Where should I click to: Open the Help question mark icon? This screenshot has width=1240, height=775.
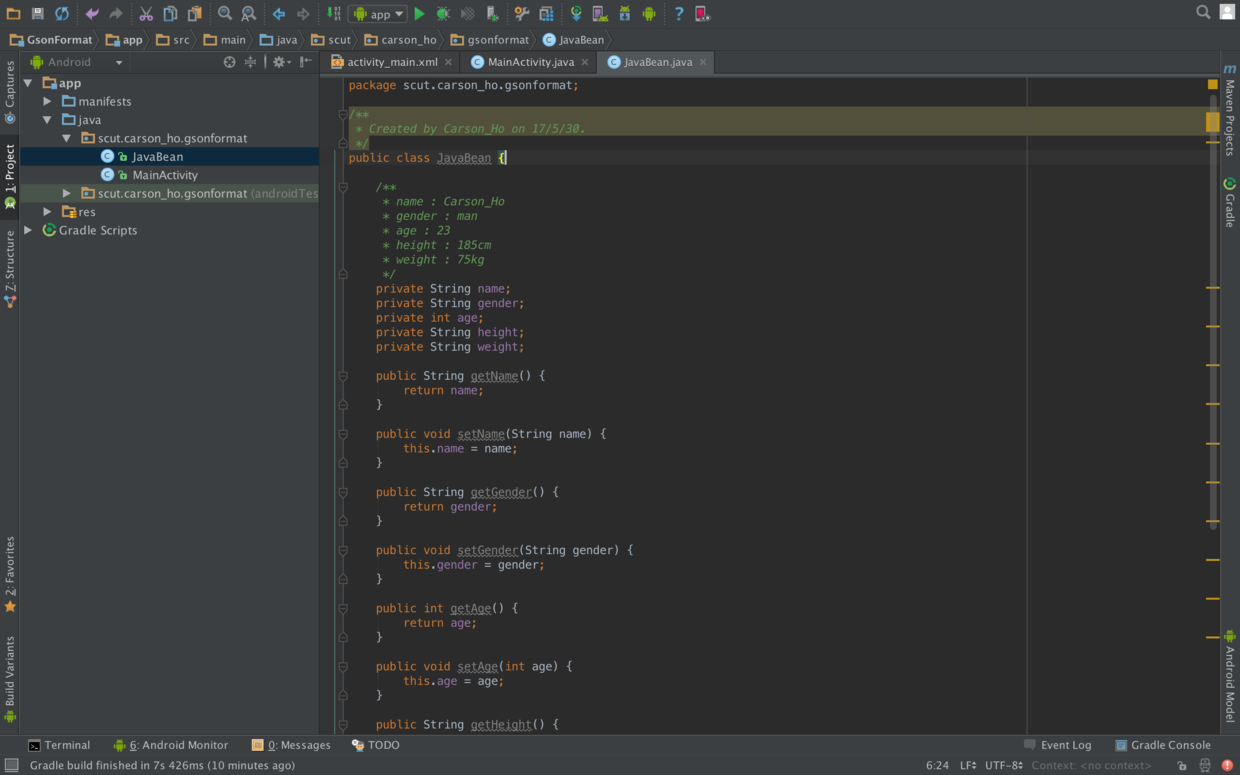[679, 14]
